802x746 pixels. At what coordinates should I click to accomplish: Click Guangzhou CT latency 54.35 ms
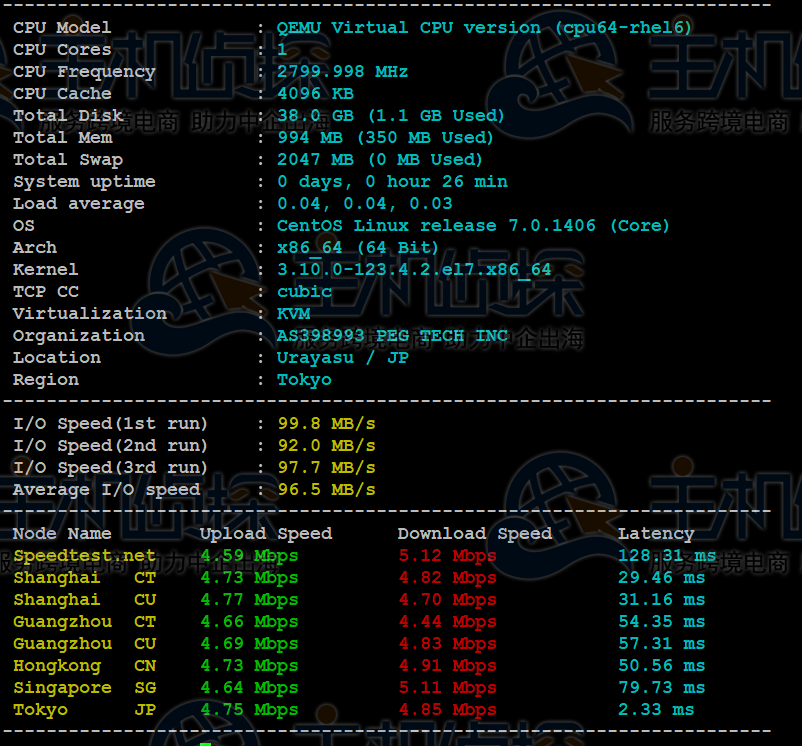[x=661, y=621]
